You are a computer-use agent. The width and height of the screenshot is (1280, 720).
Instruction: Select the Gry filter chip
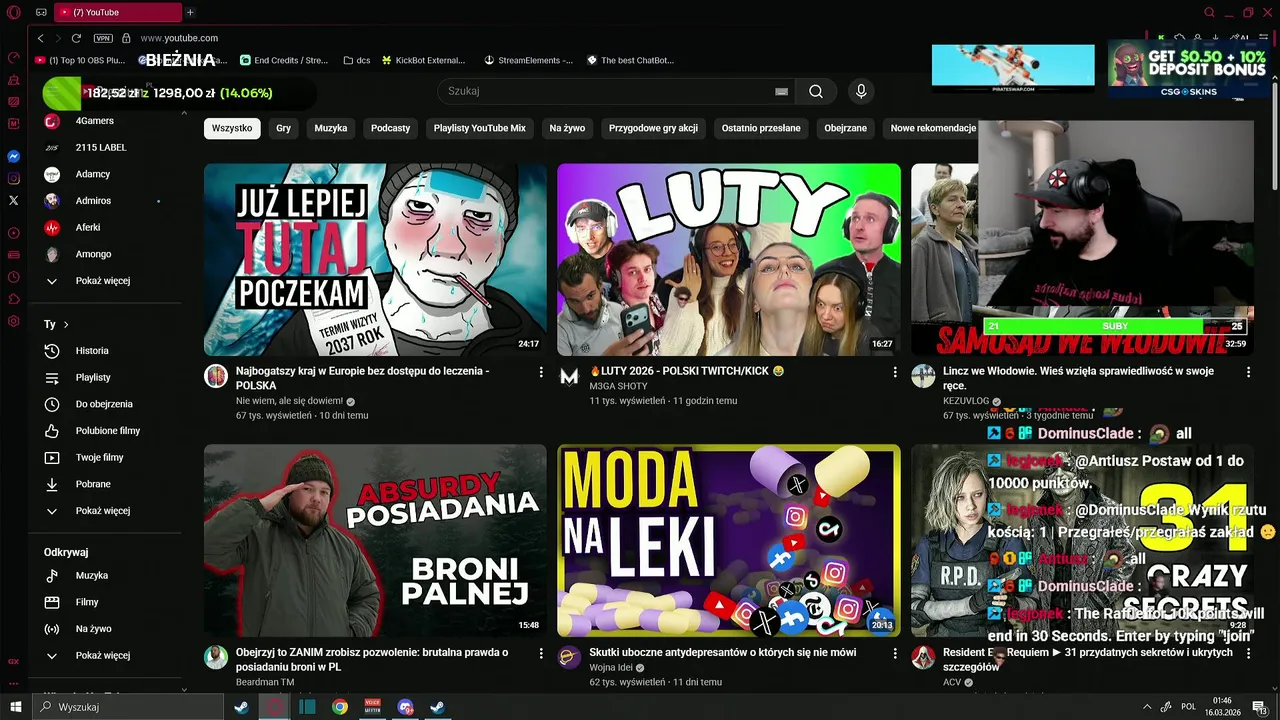284,128
